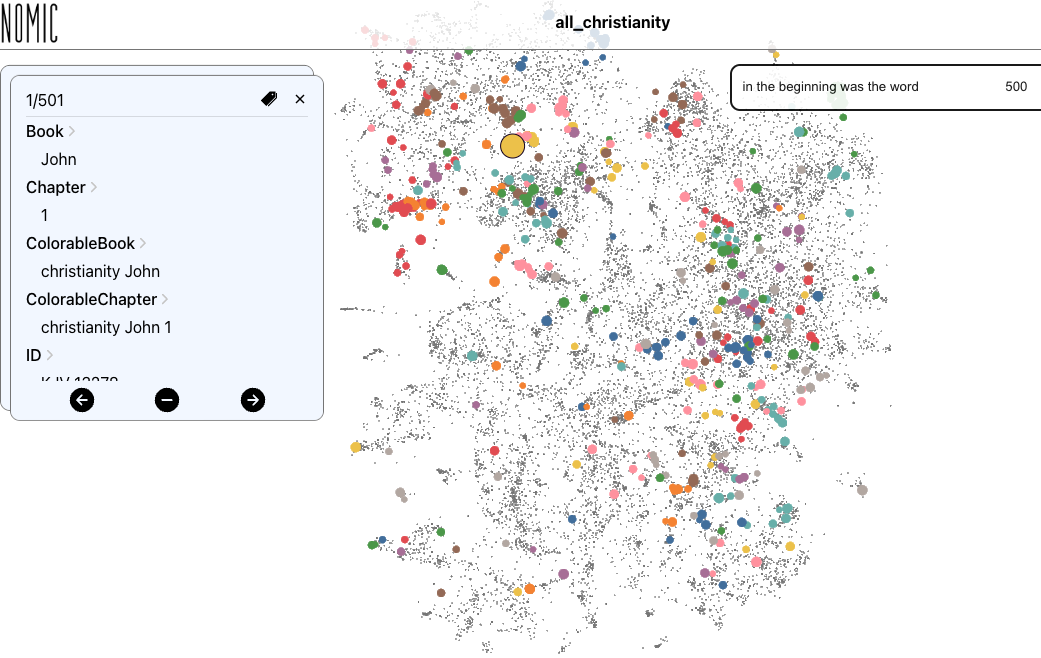Click the Nomic logo
This screenshot has width=1041, height=658.
[x=29, y=24]
